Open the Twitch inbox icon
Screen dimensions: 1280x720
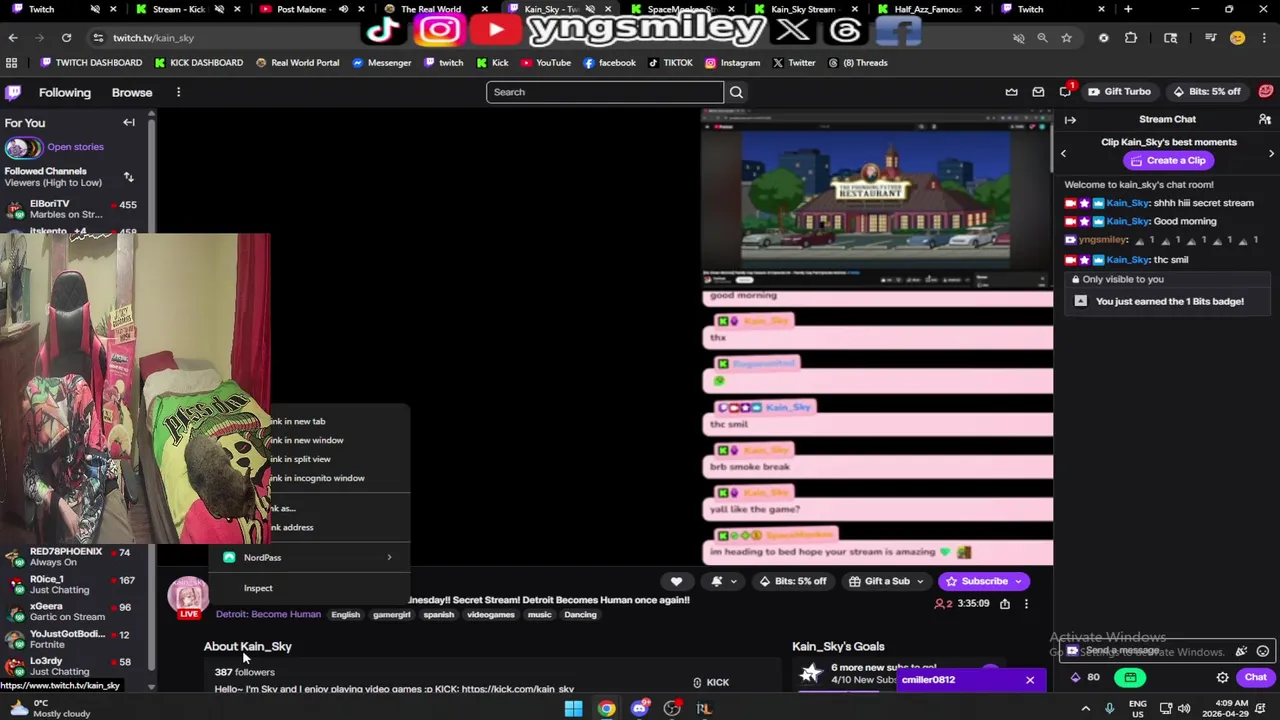pyautogui.click(x=1038, y=92)
